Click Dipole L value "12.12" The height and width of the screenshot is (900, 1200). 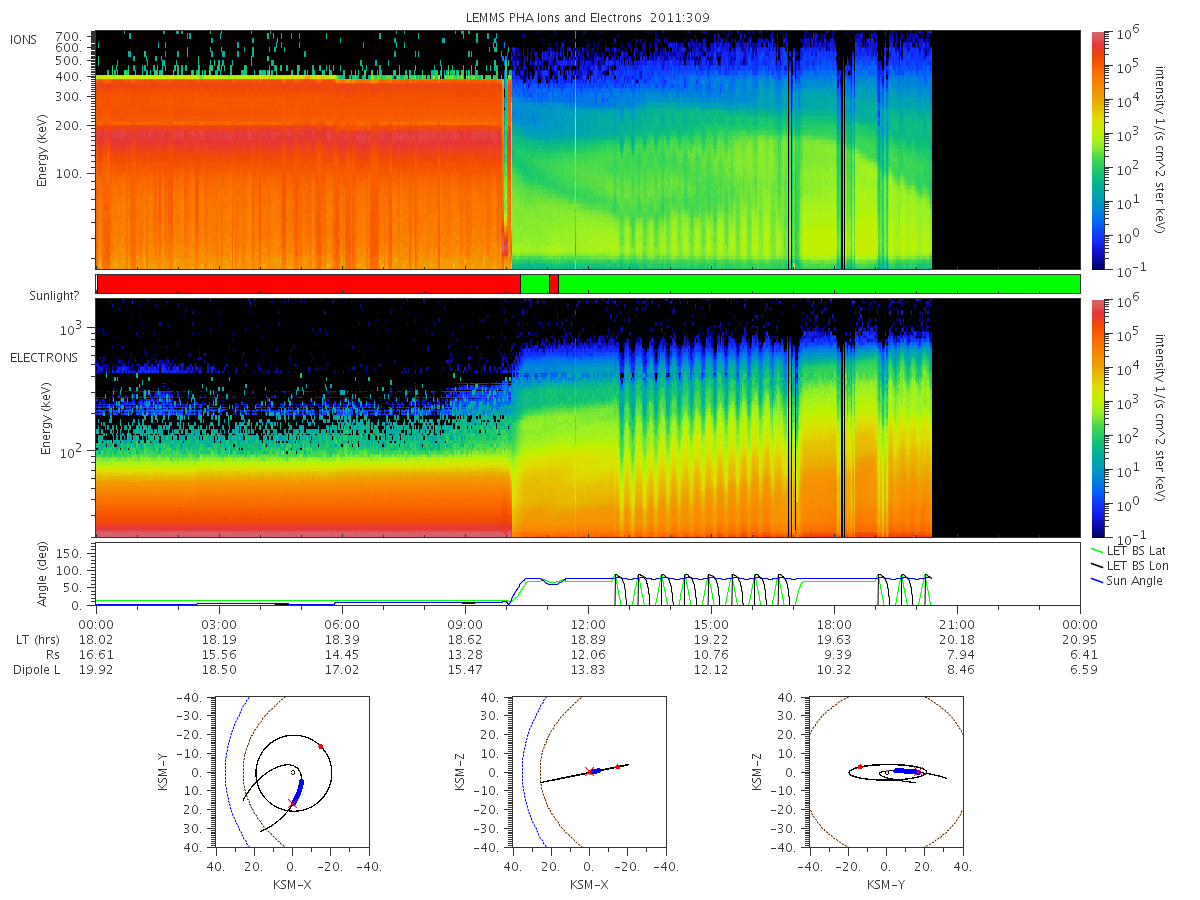point(711,670)
